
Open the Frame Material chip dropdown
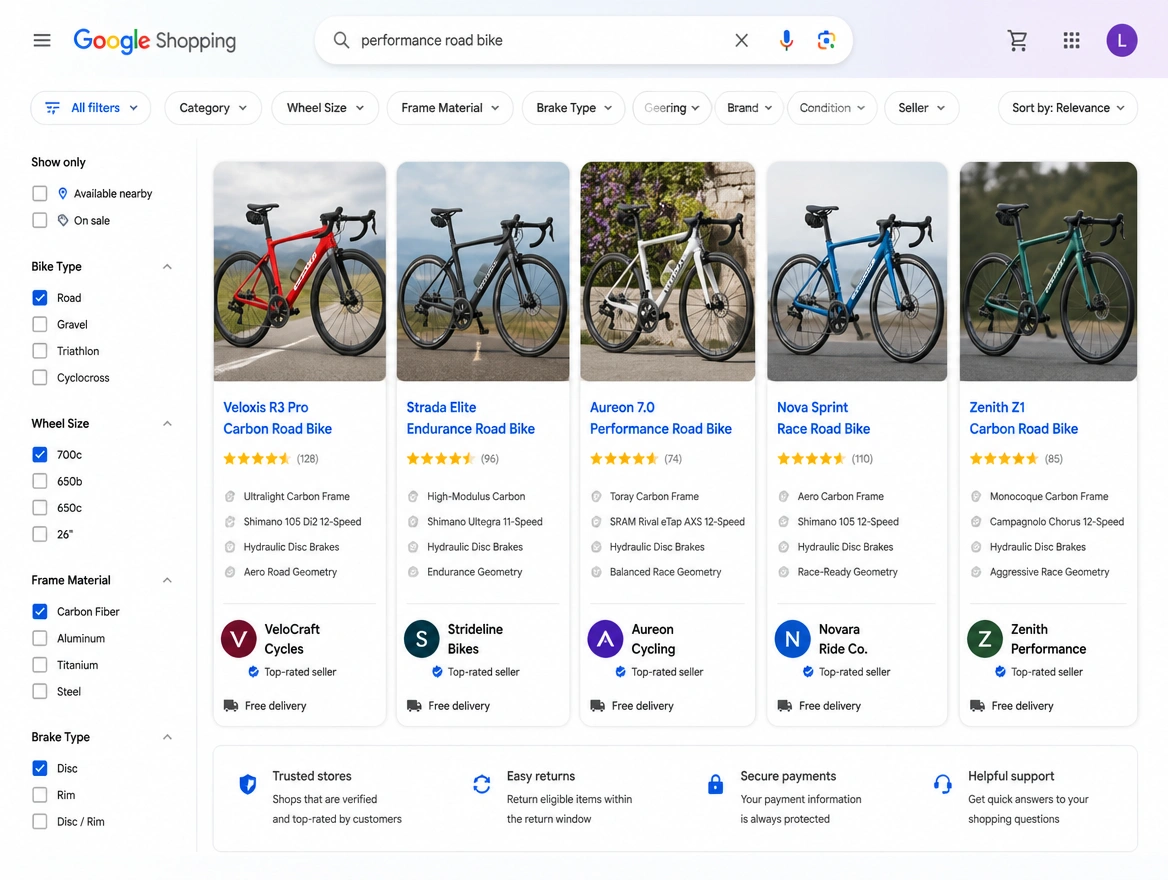pyautogui.click(x=450, y=108)
